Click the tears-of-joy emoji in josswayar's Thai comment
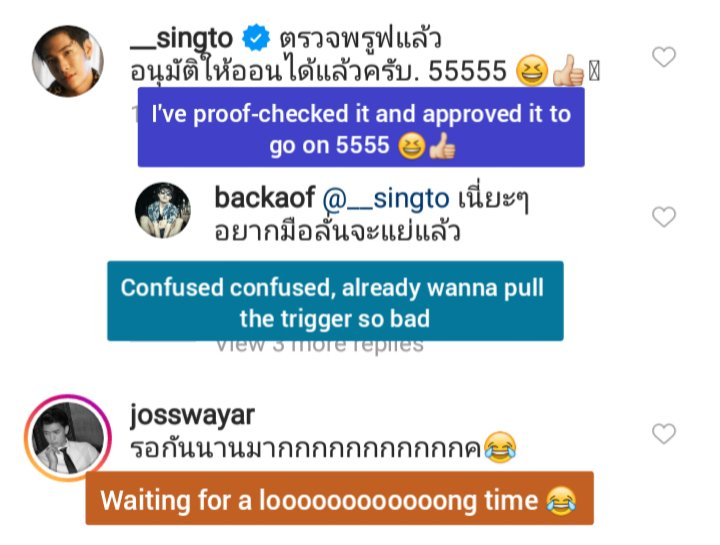 (500, 447)
